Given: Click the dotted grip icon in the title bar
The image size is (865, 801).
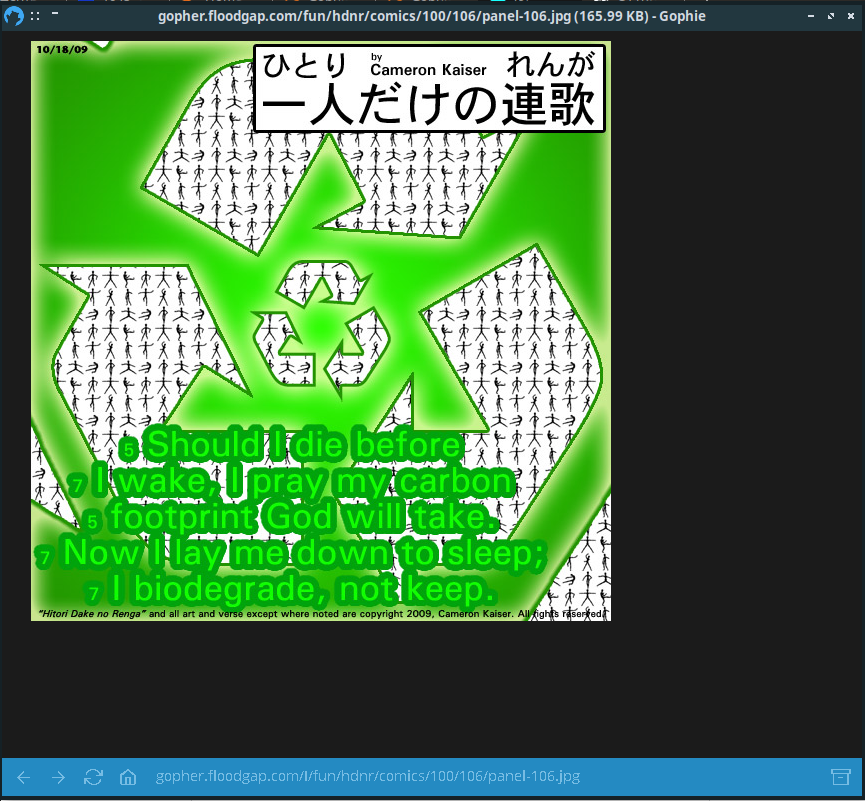Looking at the screenshot, I should (35, 16).
